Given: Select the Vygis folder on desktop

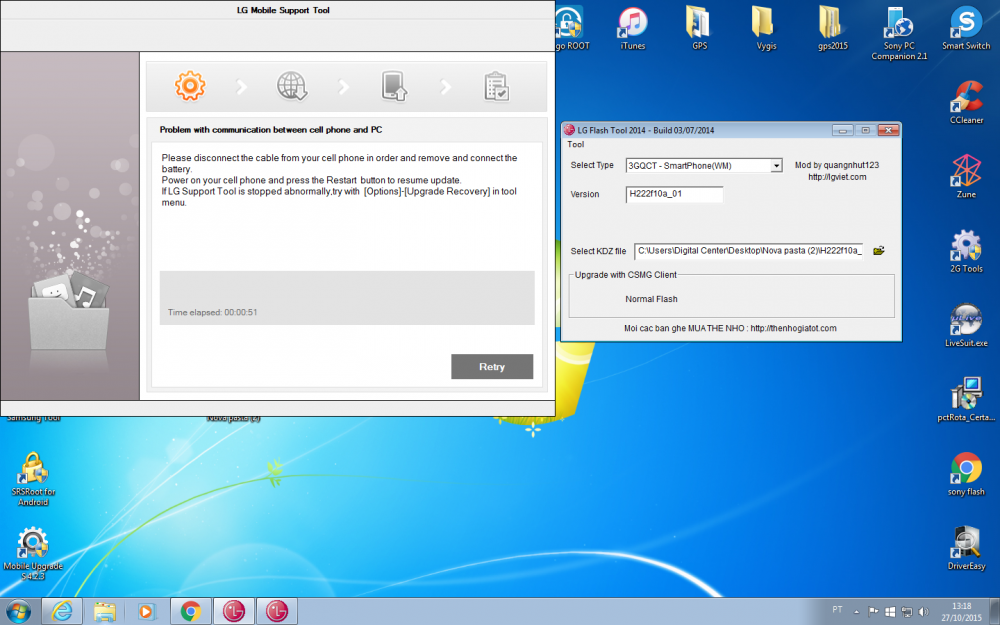Looking at the screenshot, I should [766, 28].
